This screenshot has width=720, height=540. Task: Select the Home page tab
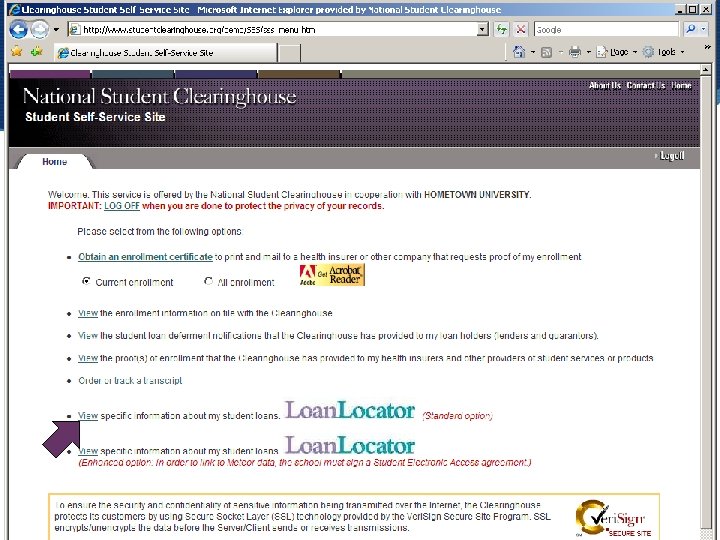tap(55, 162)
